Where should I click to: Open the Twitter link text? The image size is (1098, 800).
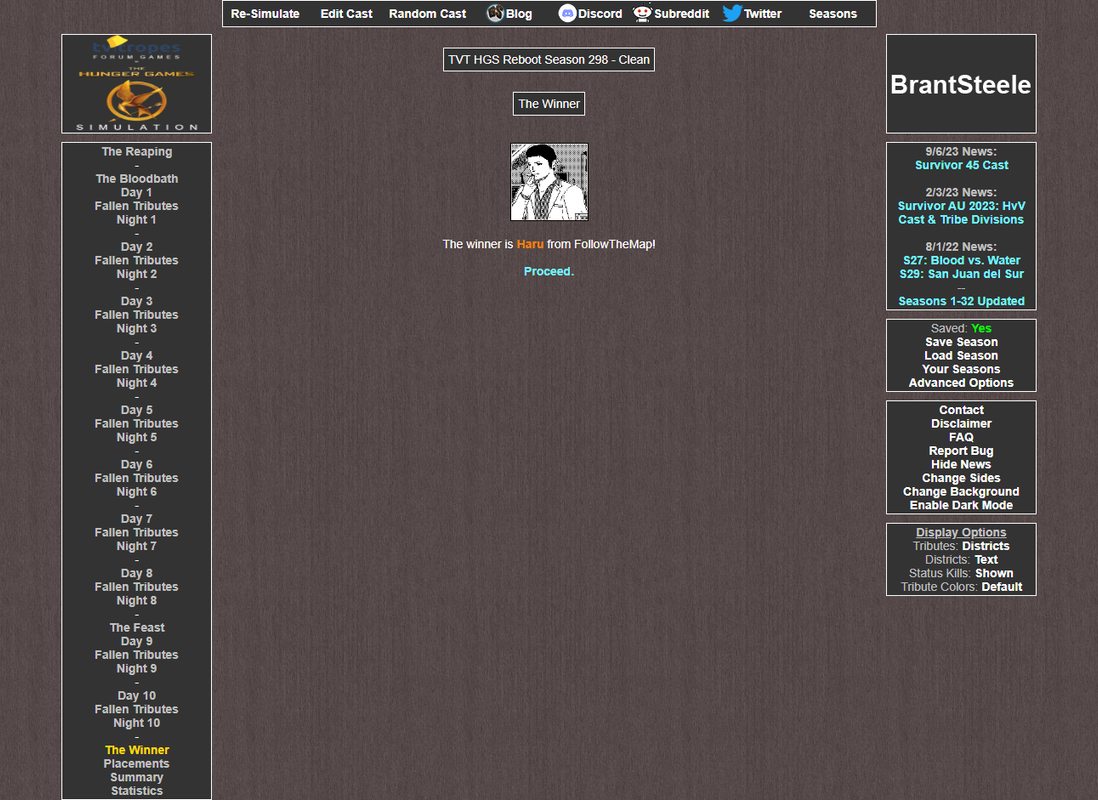[763, 14]
